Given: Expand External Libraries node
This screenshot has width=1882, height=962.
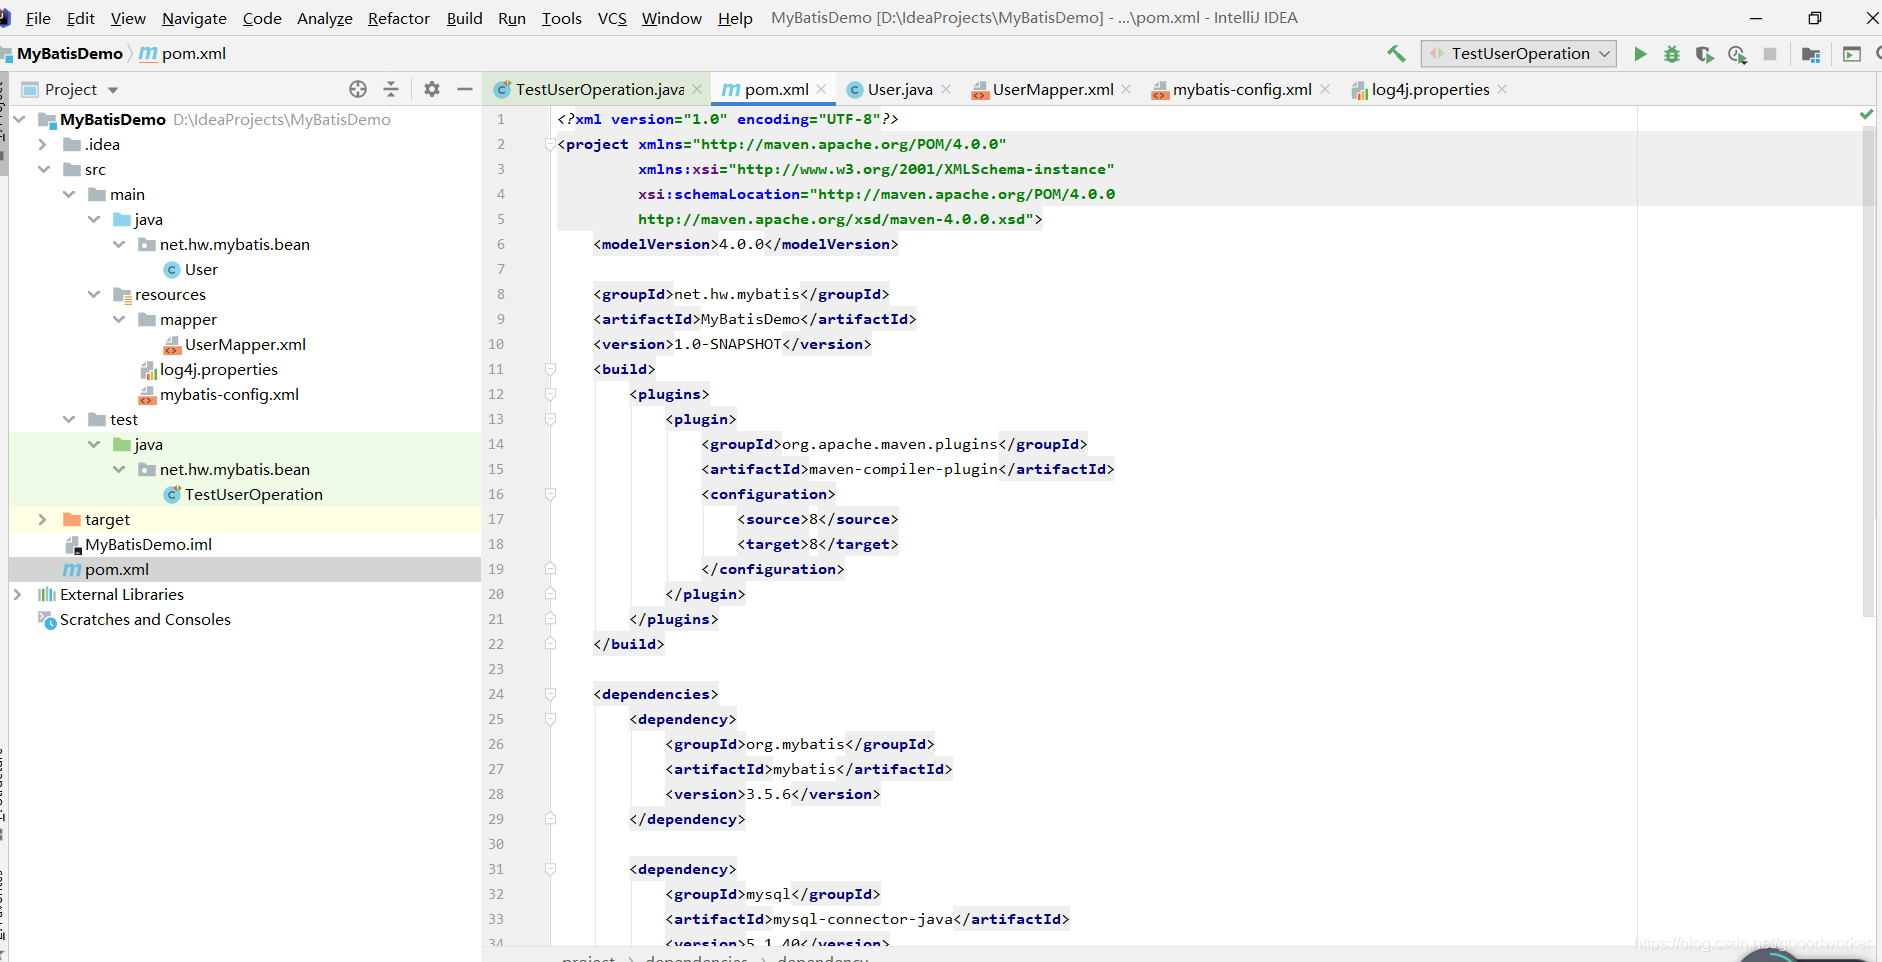Looking at the screenshot, I should pyautogui.click(x=17, y=594).
